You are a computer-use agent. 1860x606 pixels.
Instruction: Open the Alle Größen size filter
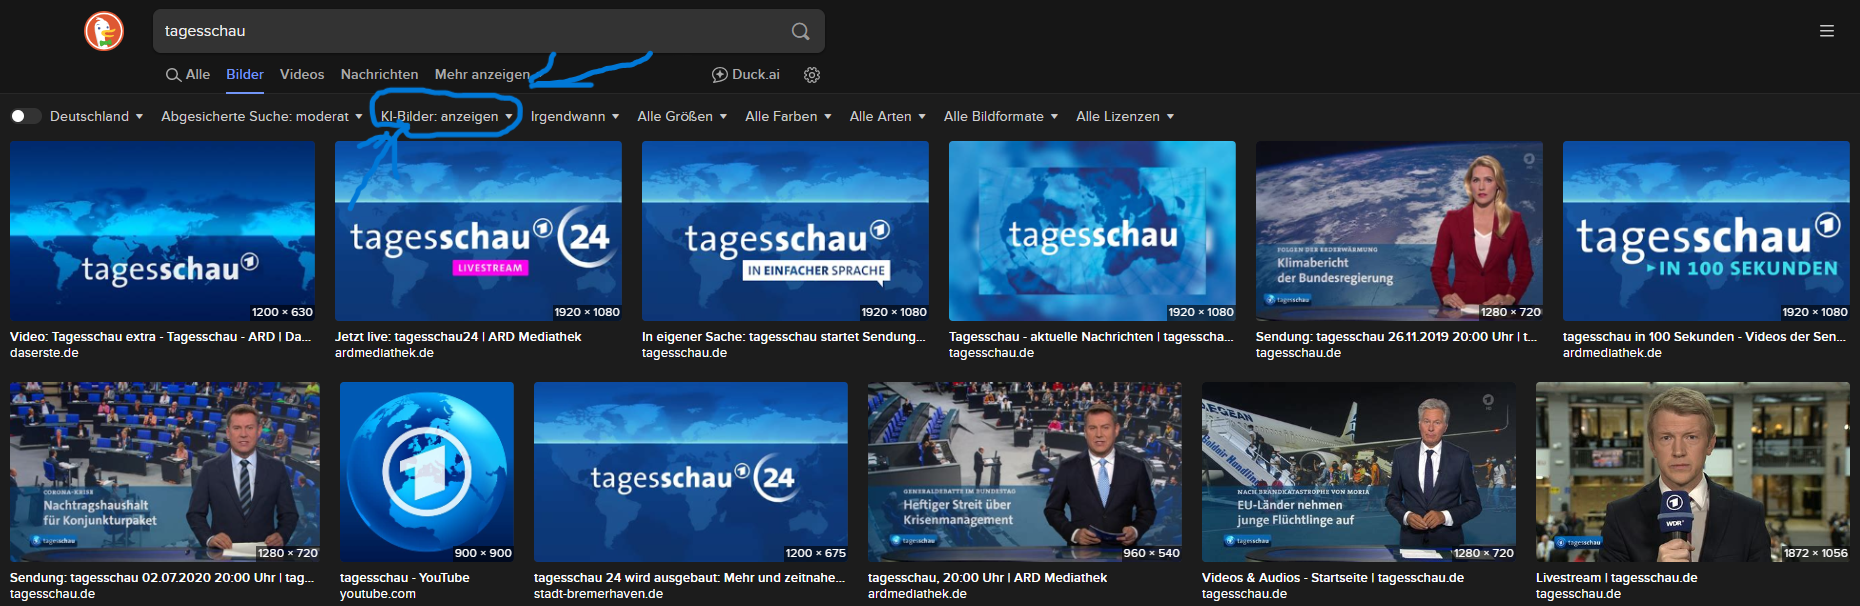point(682,116)
